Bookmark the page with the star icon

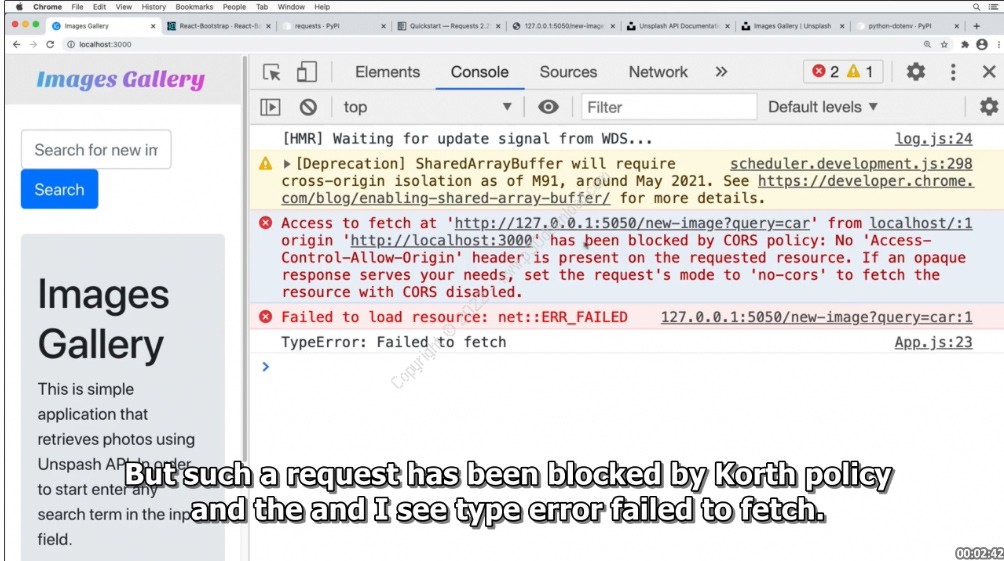point(946,45)
